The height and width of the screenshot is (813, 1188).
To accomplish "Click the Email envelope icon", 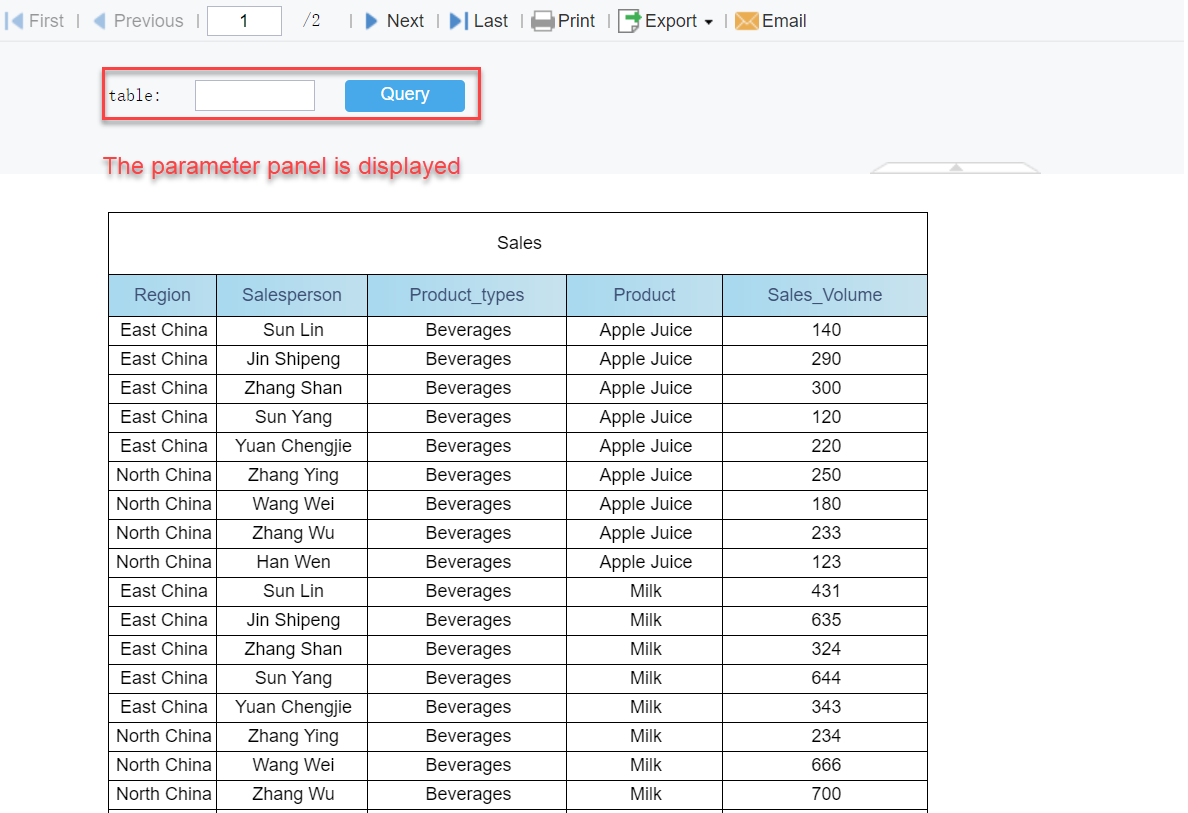I will pyautogui.click(x=746, y=20).
